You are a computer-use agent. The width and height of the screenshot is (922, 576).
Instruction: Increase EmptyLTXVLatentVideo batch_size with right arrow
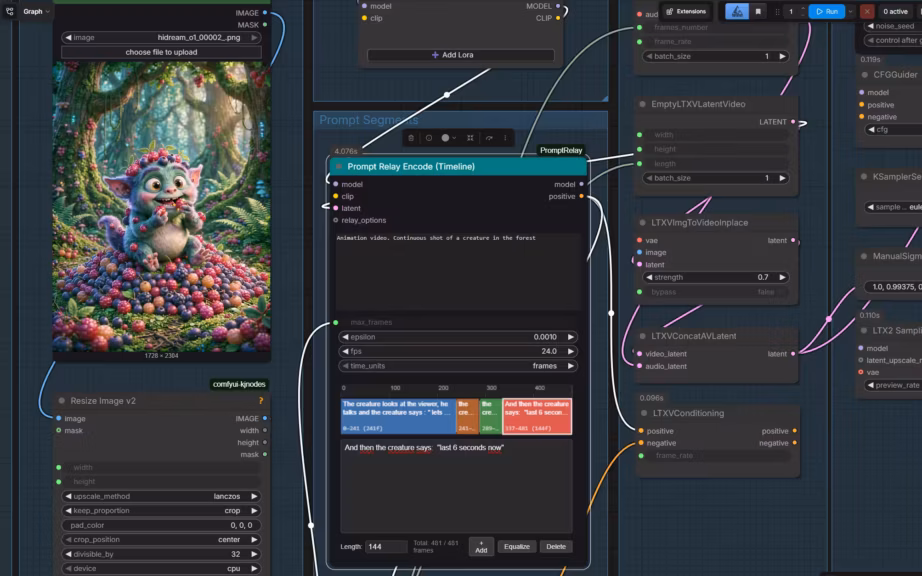[782, 178]
